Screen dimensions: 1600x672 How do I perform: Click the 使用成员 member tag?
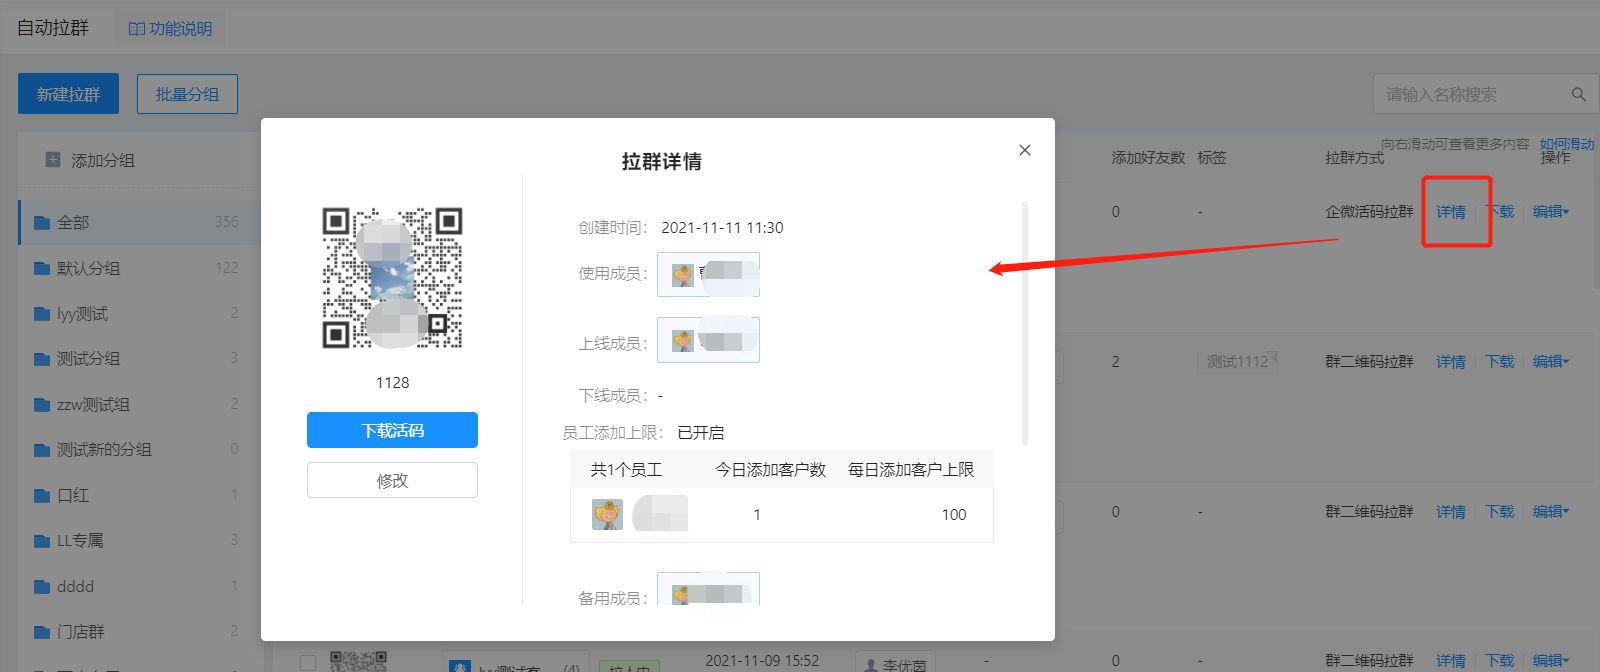point(708,274)
